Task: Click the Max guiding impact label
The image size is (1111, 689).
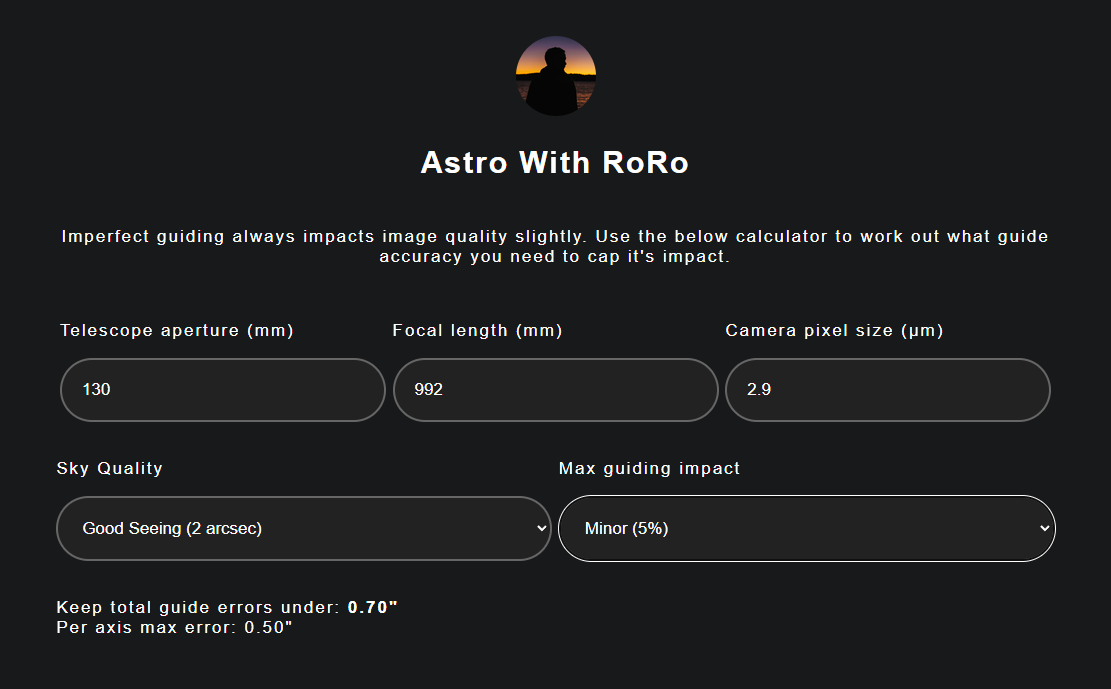Action: point(649,468)
